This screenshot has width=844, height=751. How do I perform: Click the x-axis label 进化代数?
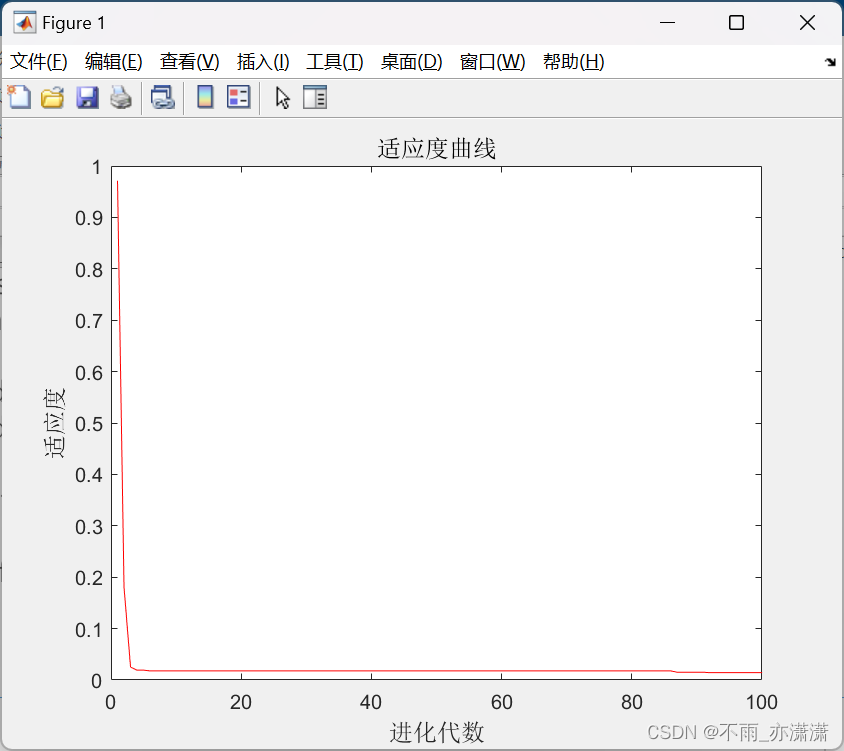click(437, 732)
